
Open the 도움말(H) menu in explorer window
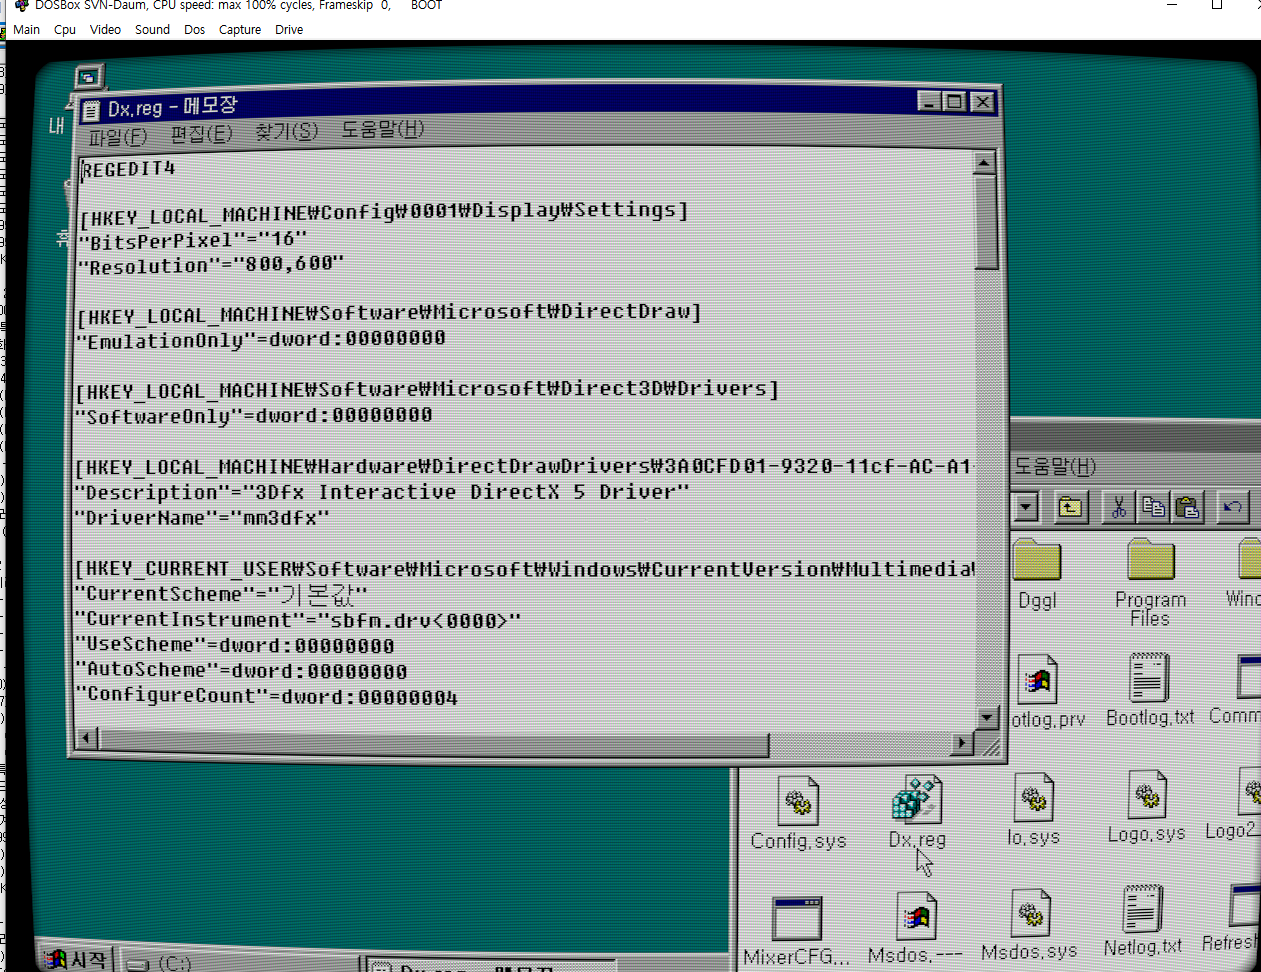tap(1055, 466)
